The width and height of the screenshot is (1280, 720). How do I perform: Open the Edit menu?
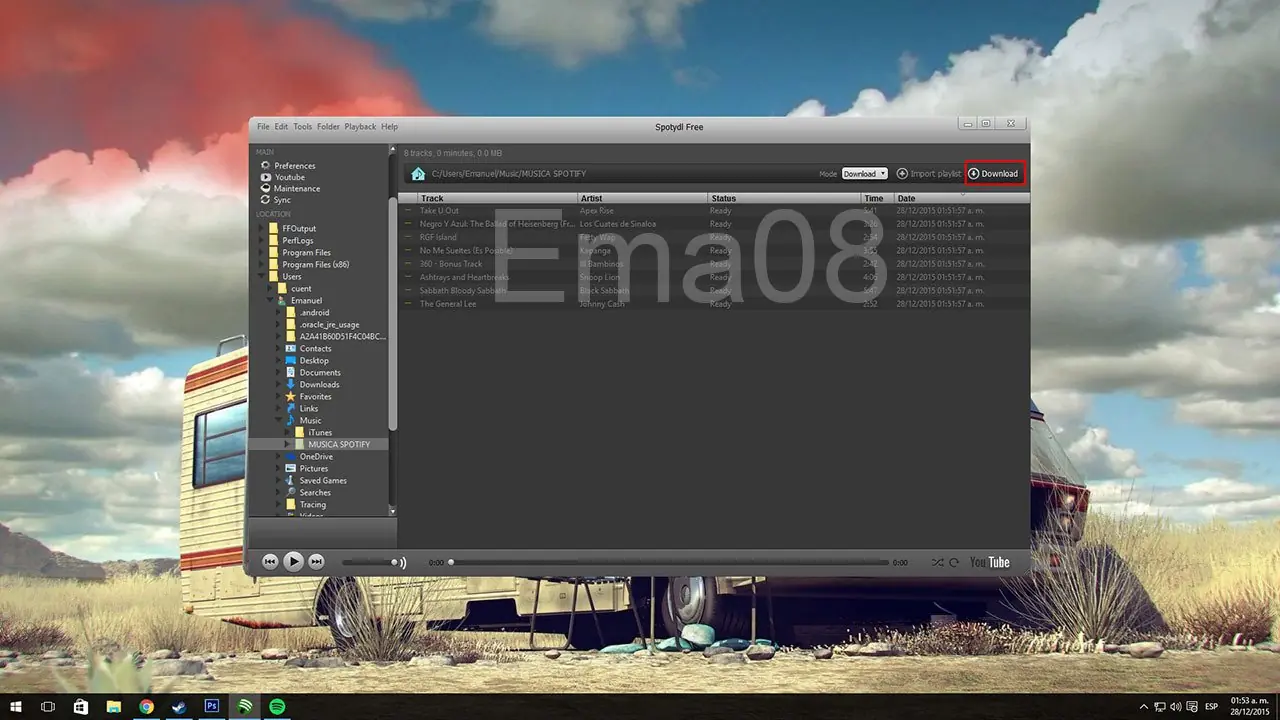coord(281,127)
